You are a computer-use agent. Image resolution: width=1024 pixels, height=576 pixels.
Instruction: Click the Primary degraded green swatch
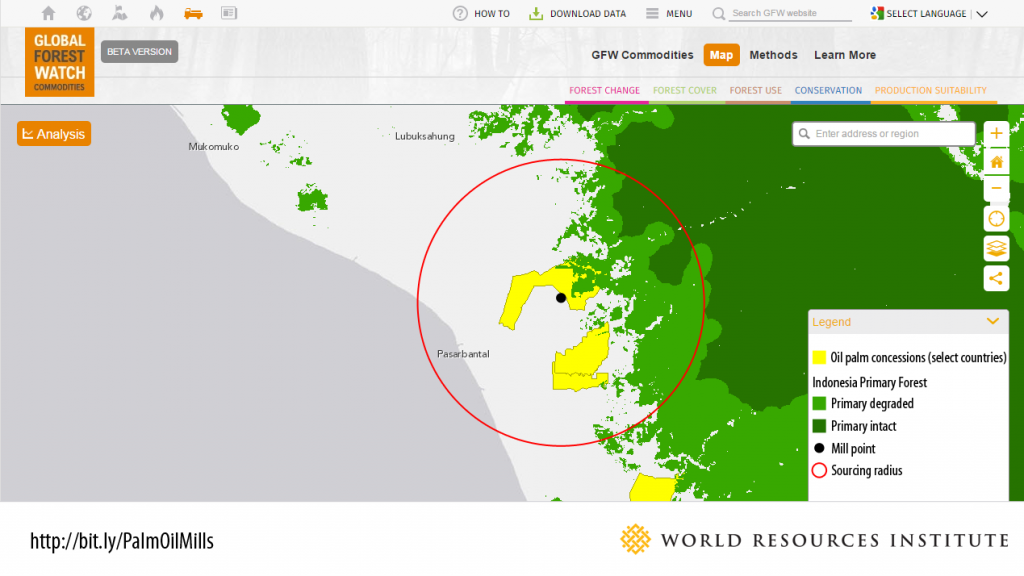tap(819, 404)
